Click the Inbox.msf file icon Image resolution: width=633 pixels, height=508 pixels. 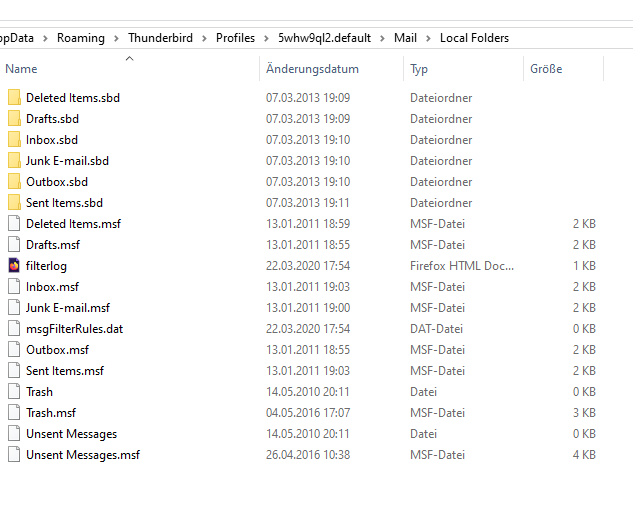pos(14,287)
